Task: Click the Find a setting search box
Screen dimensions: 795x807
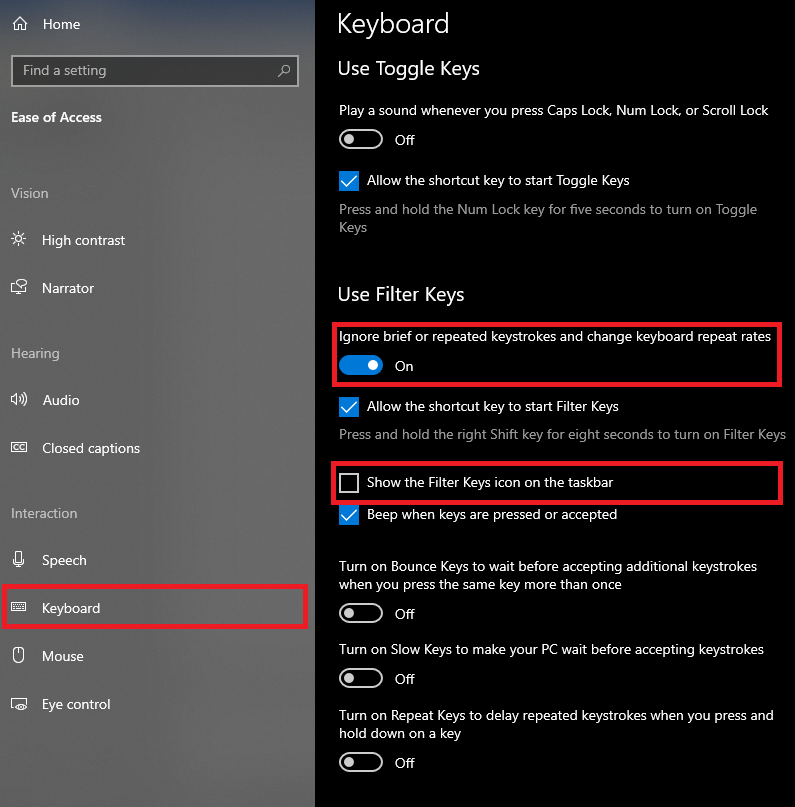Action: pyautogui.click(x=155, y=71)
